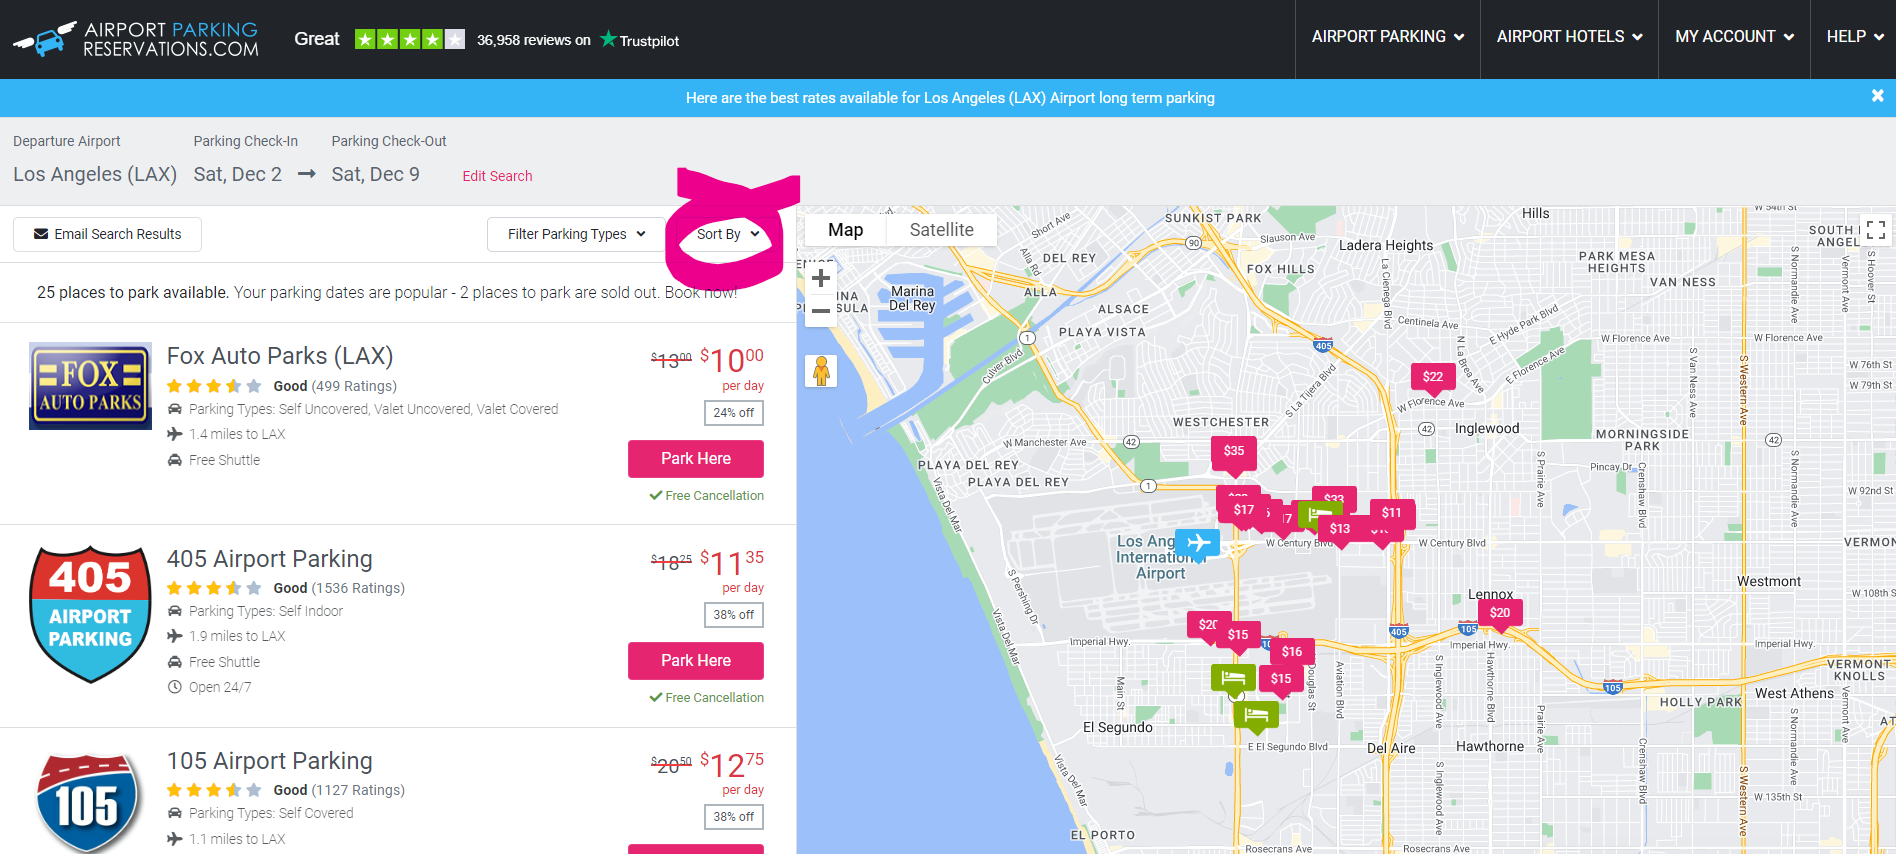Zoom out on the map
Viewport: 1896px width, 854px height.
click(821, 311)
